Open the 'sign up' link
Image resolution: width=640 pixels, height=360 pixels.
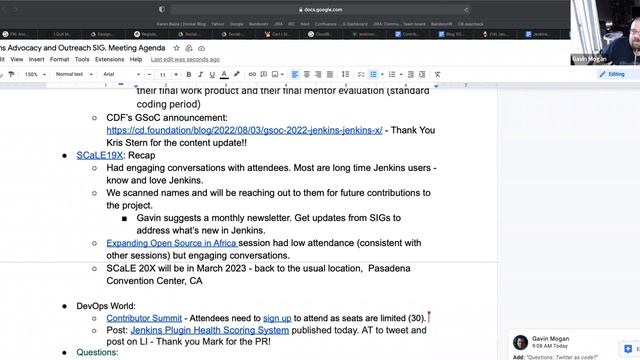tap(277, 318)
